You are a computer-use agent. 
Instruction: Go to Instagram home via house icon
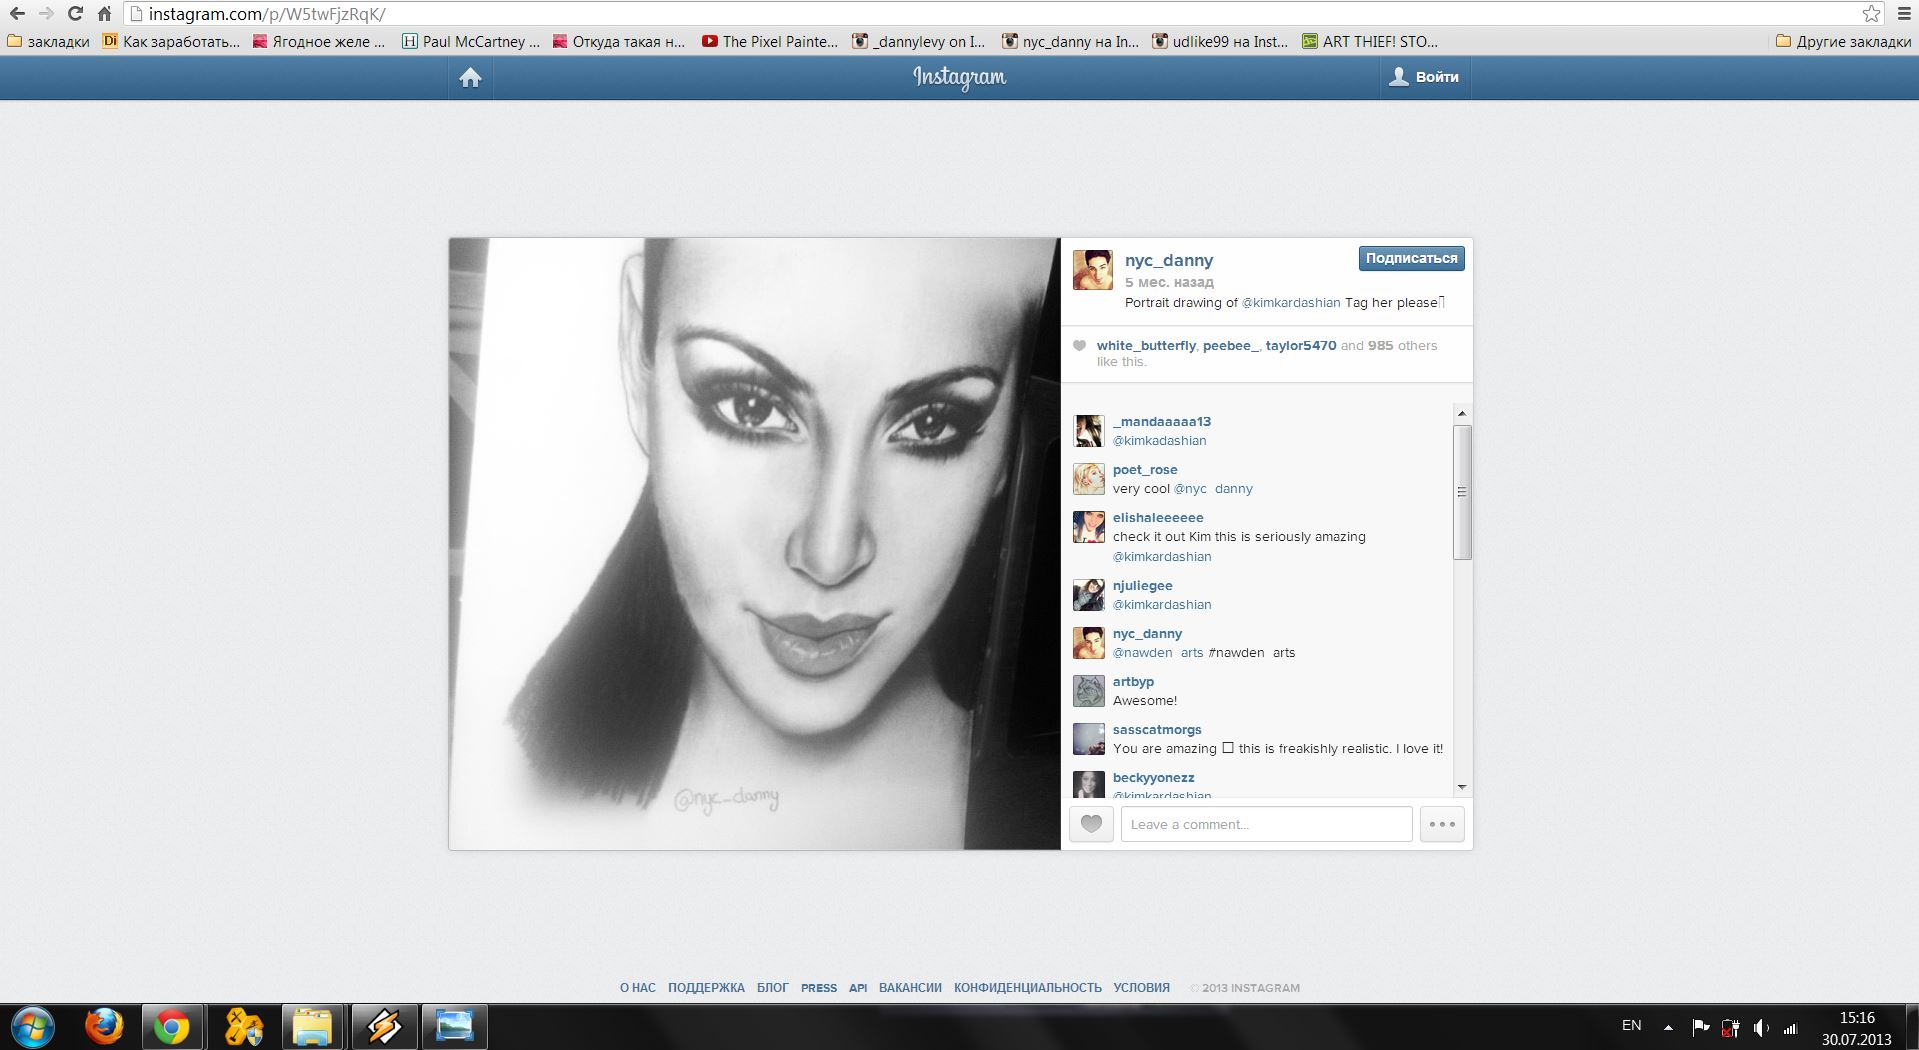click(x=470, y=77)
